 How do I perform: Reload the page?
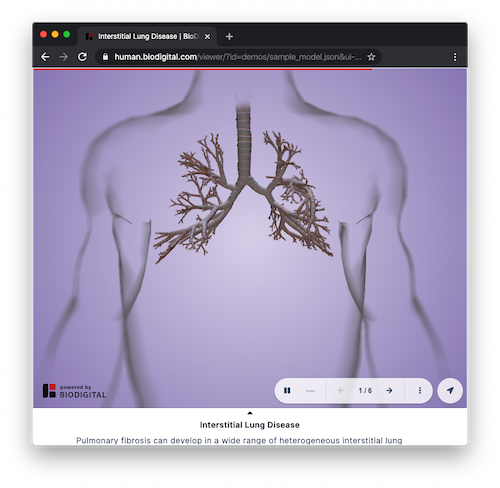pos(82,57)
